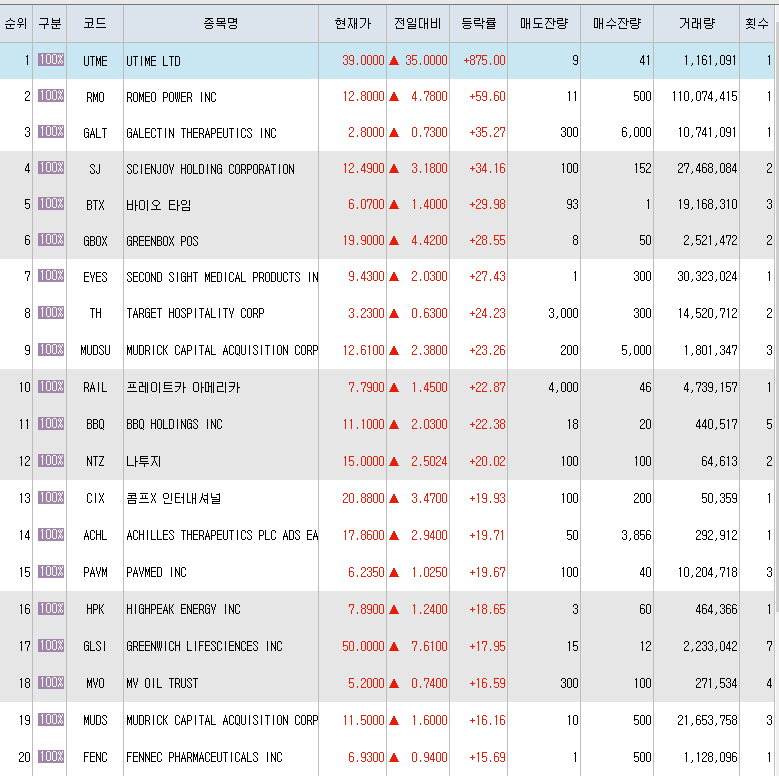The image size is (779, 776).
Task: Select the 콤프X 인터내셔널 stock name
Action: pyautogui.click(x=173, y=498)
